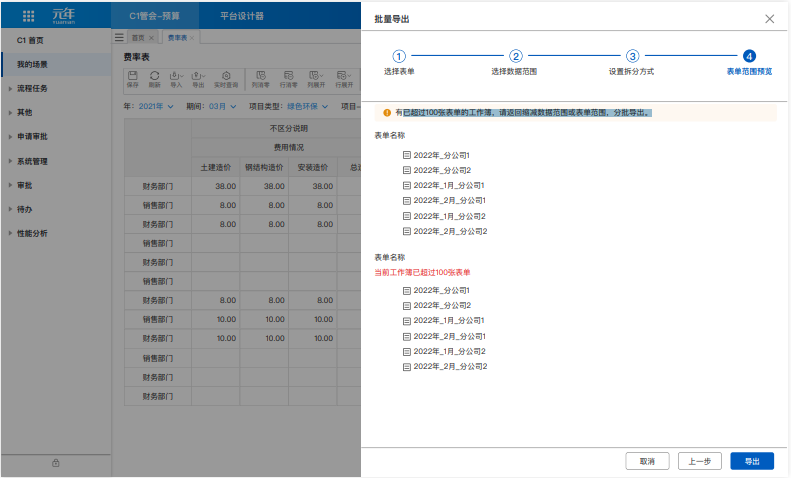Close the 批量导出 dialog
Viewport: 791px width, 478px height.
tap(769, 19)
